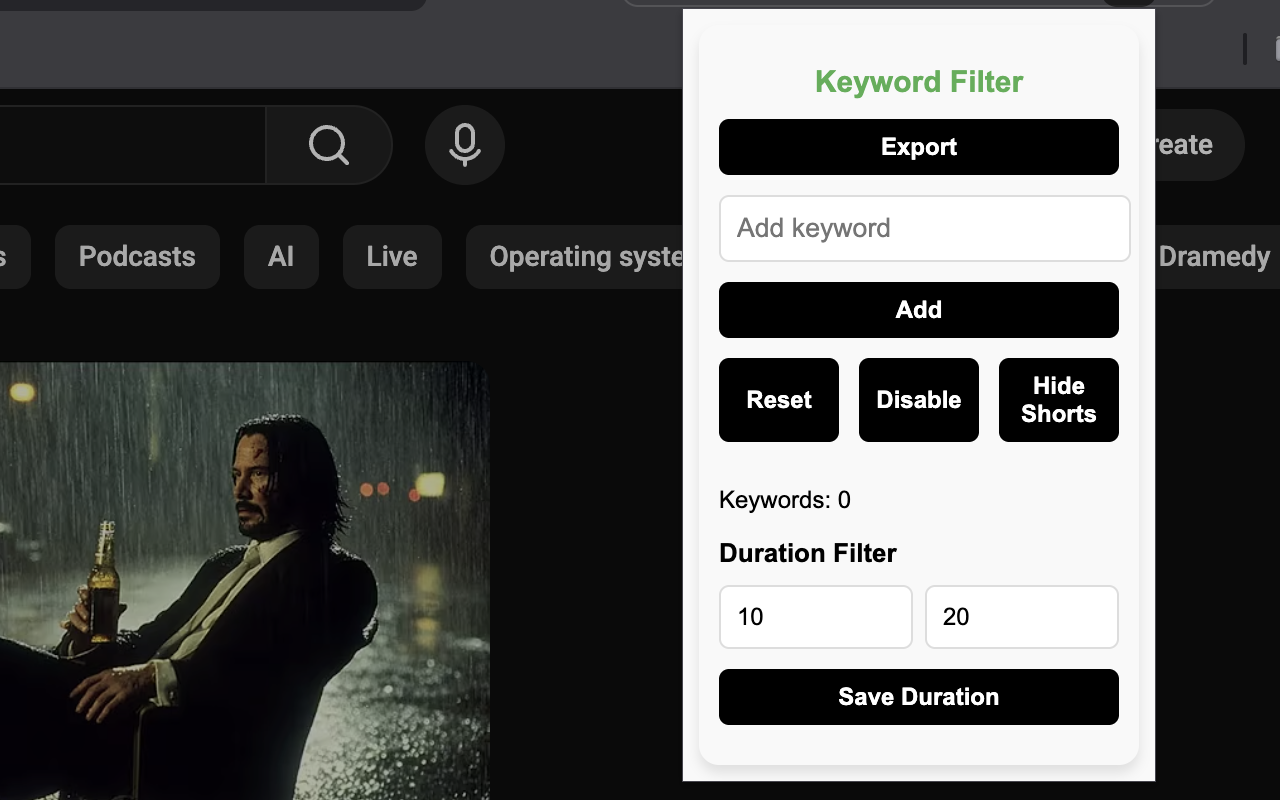Focus the Add keyword input field

click(x=924, y=228)
